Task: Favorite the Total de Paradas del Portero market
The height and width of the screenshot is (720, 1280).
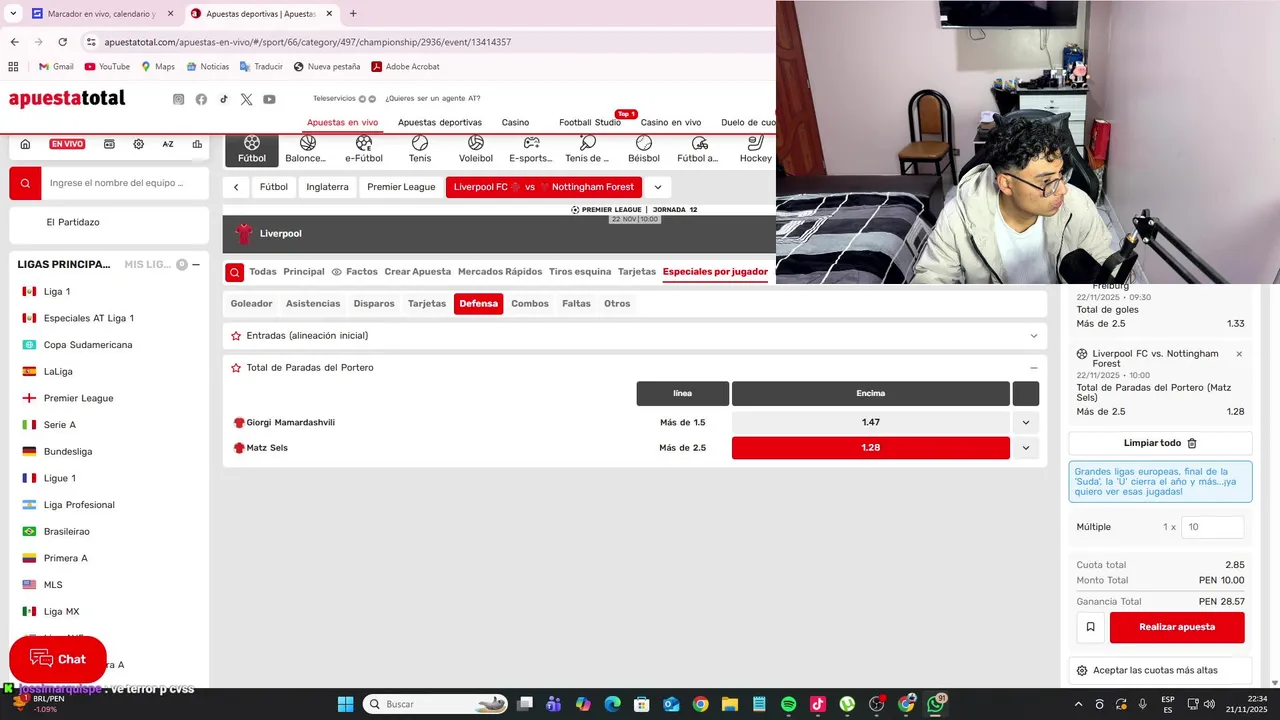Action: pos(236,368)
